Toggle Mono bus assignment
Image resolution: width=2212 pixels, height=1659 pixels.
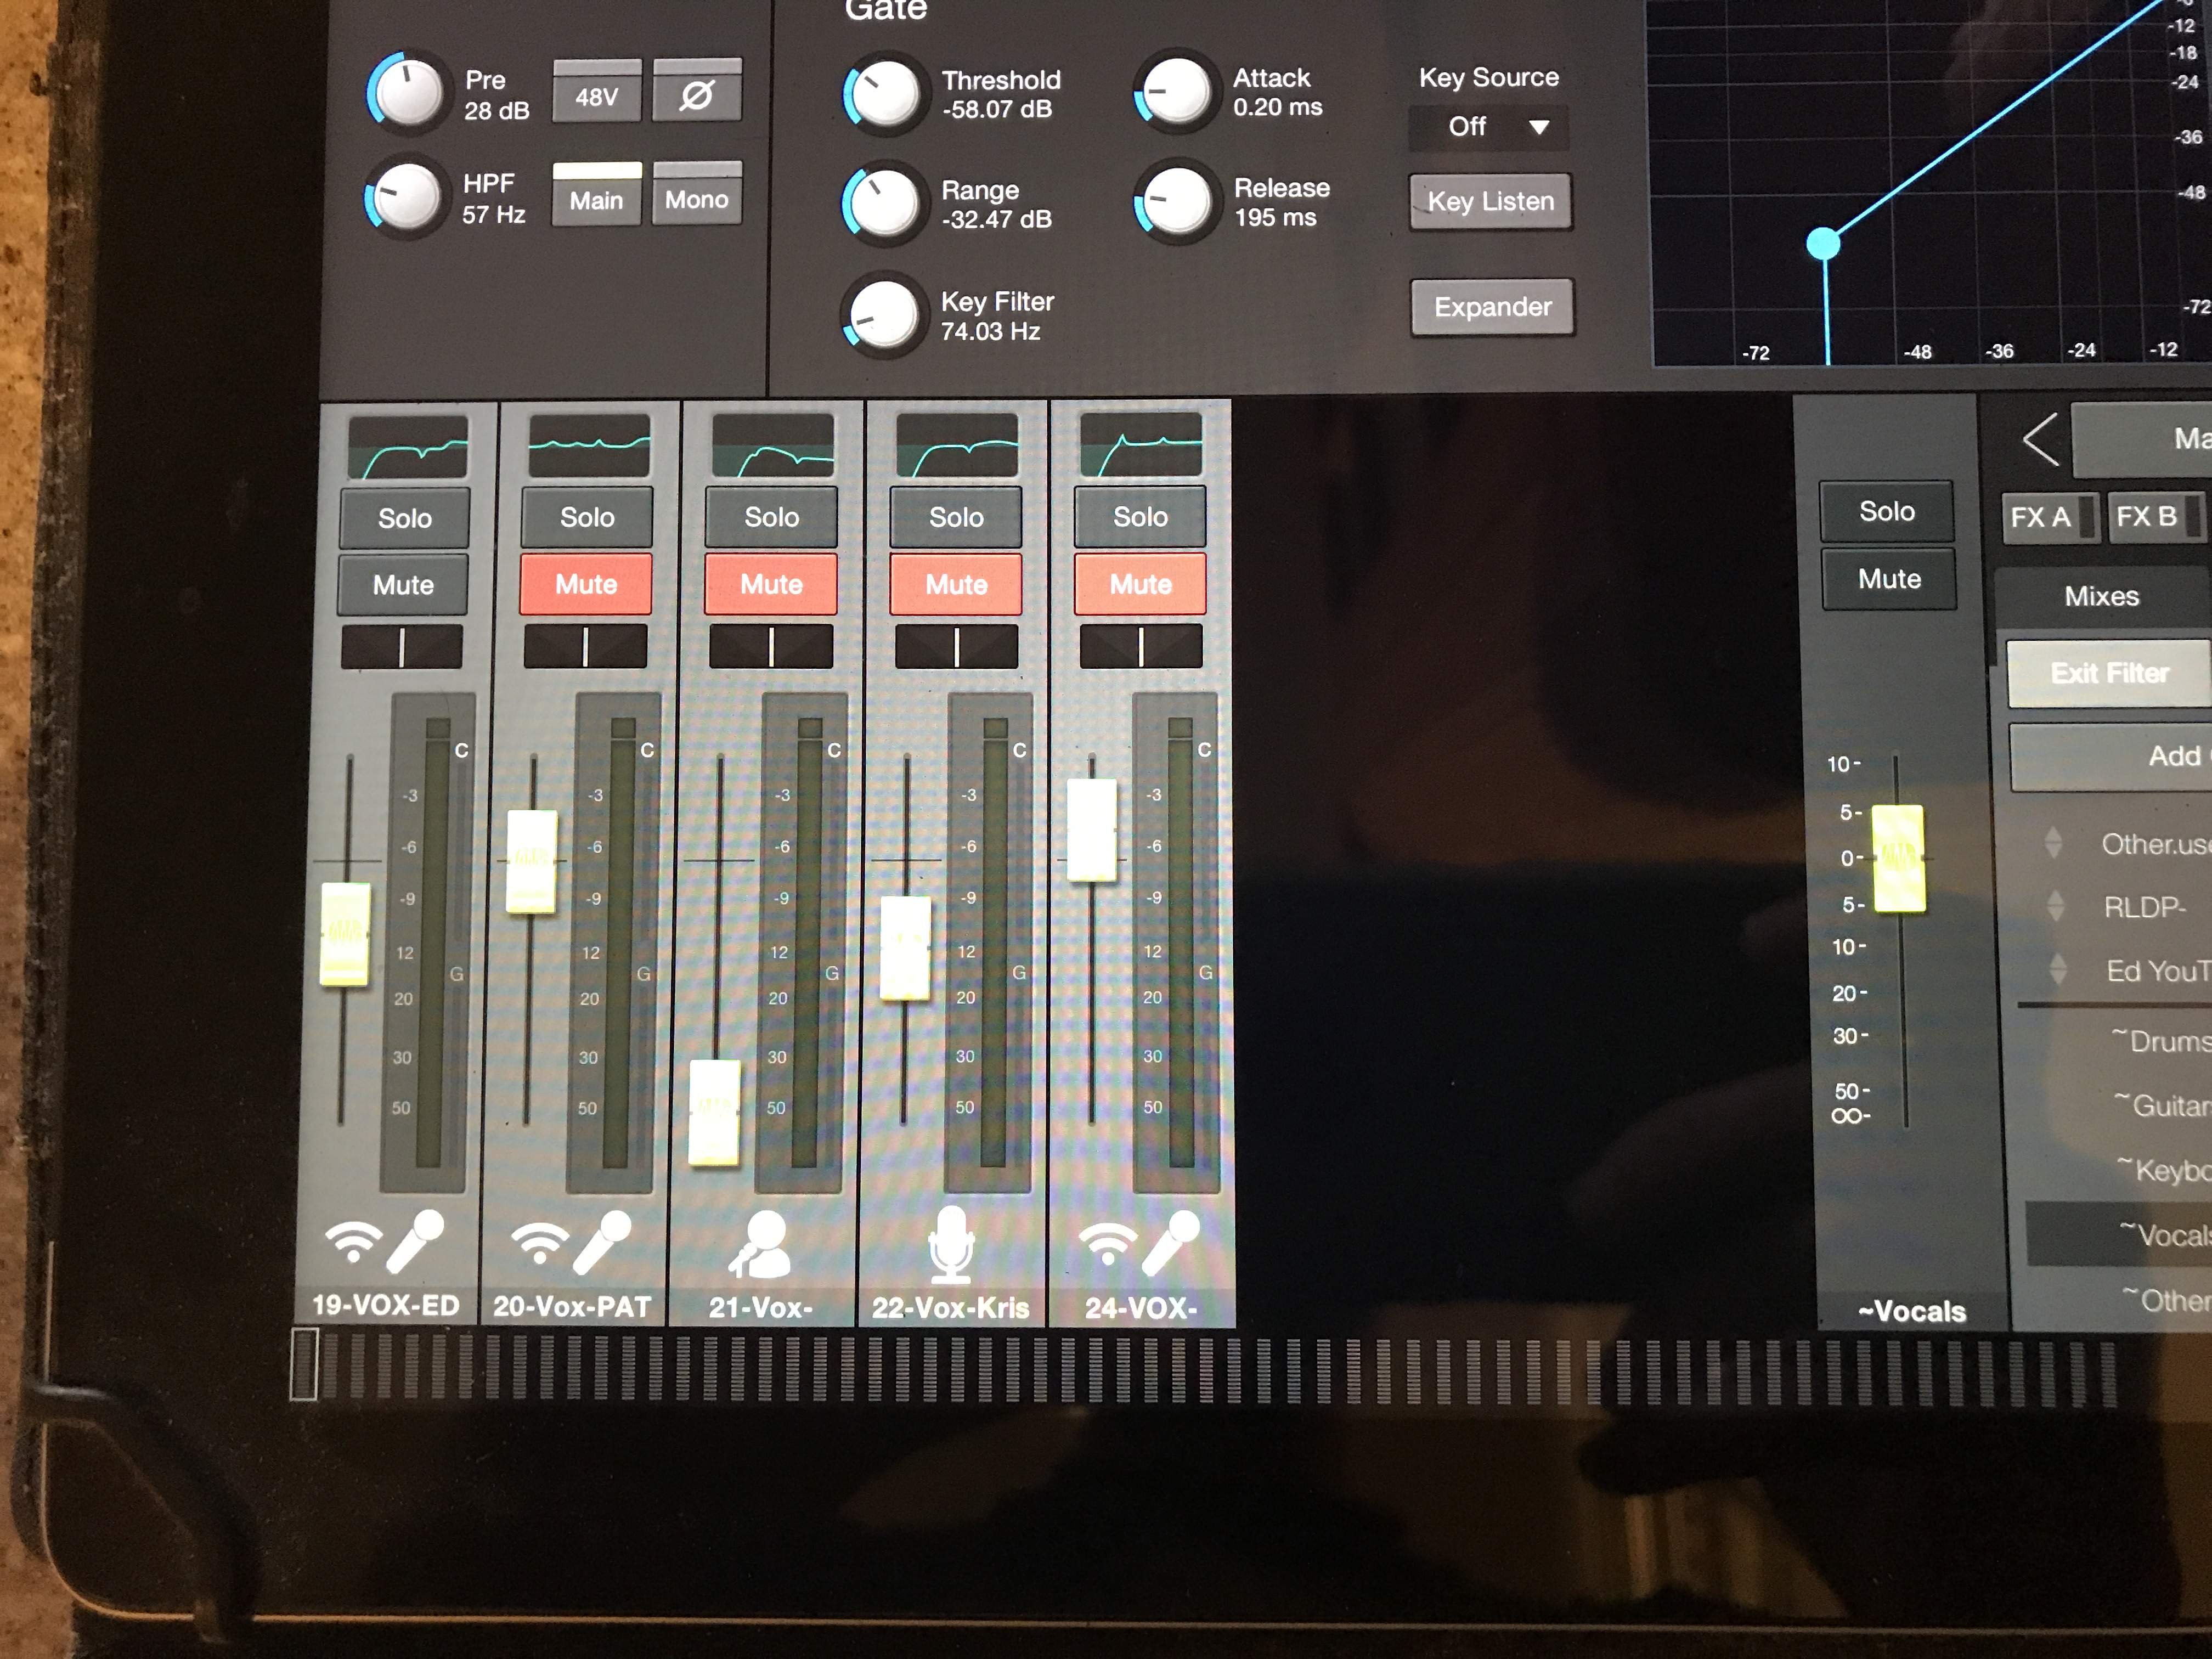697,193
